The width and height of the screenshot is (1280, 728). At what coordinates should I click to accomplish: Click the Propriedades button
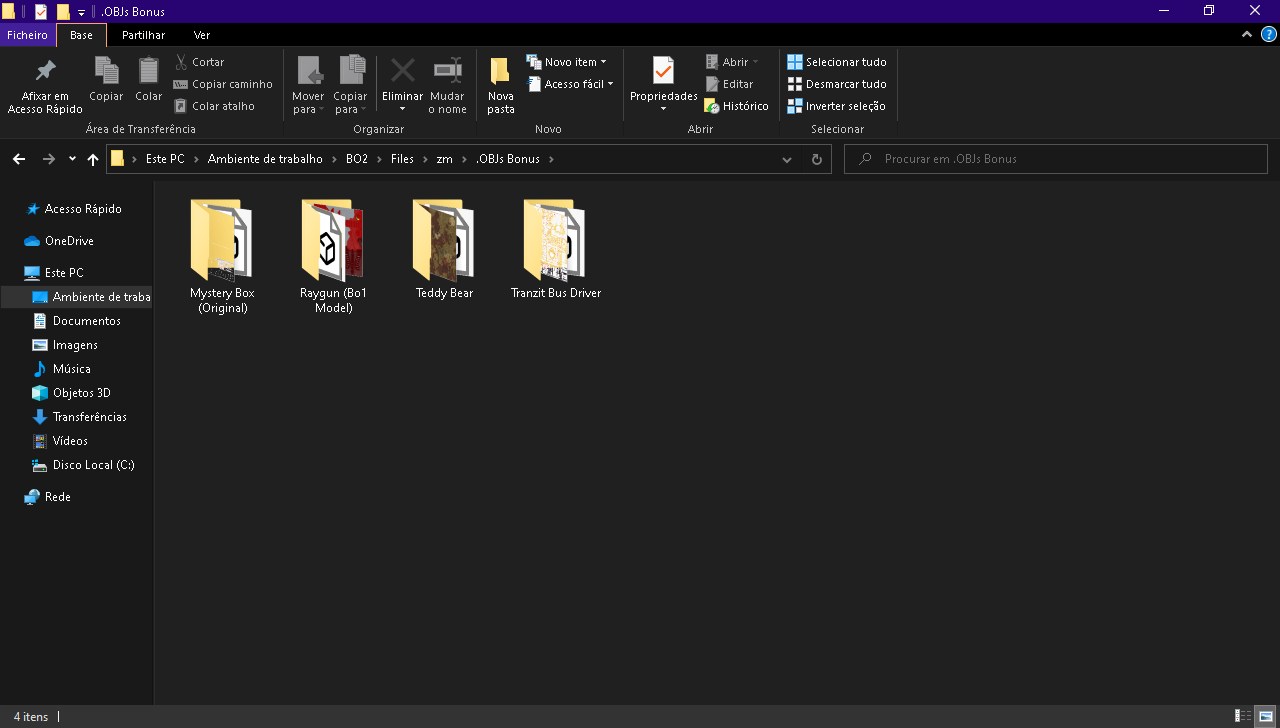[x=663, y=79]
